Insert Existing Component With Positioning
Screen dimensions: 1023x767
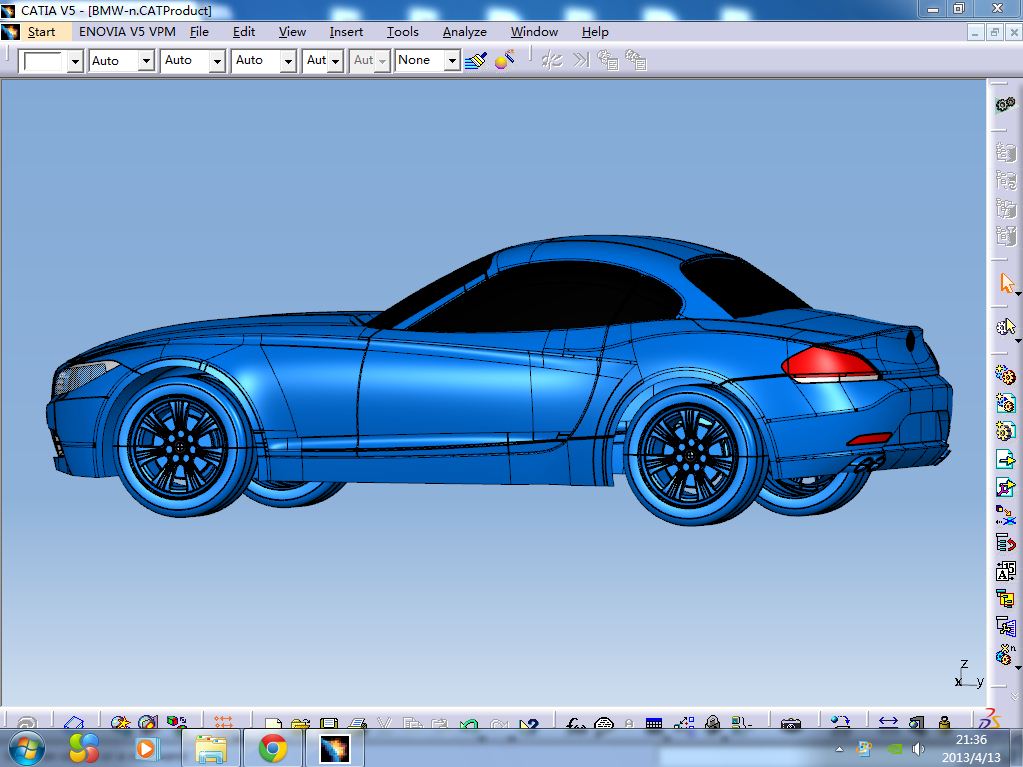1005,487
